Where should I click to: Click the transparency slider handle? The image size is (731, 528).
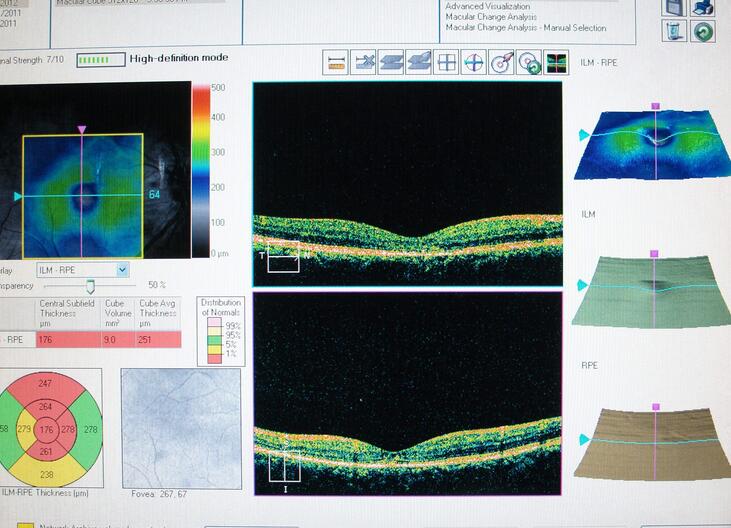[89, 285]
